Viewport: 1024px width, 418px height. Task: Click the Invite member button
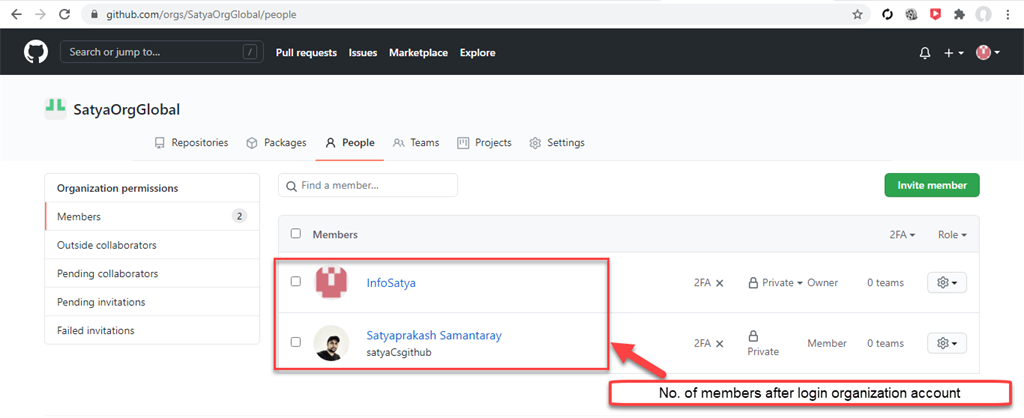932,185
